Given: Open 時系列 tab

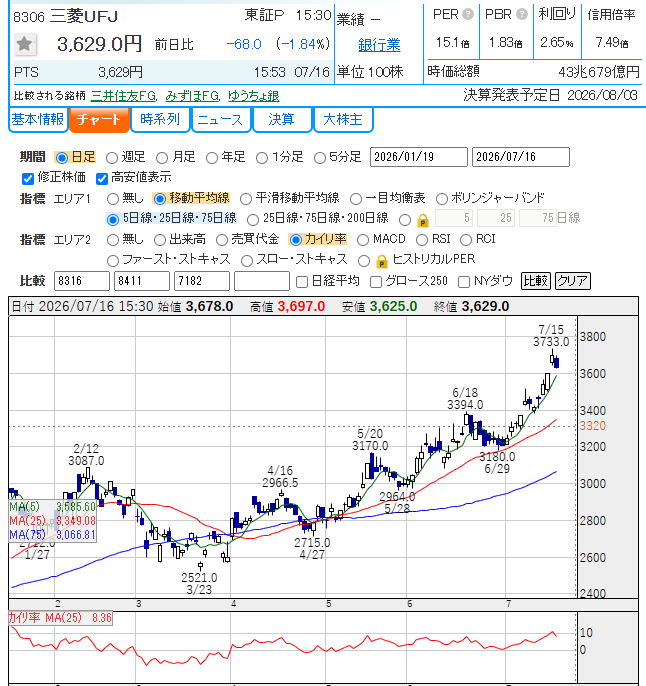Looking at the screenshot, I should 160,120.
